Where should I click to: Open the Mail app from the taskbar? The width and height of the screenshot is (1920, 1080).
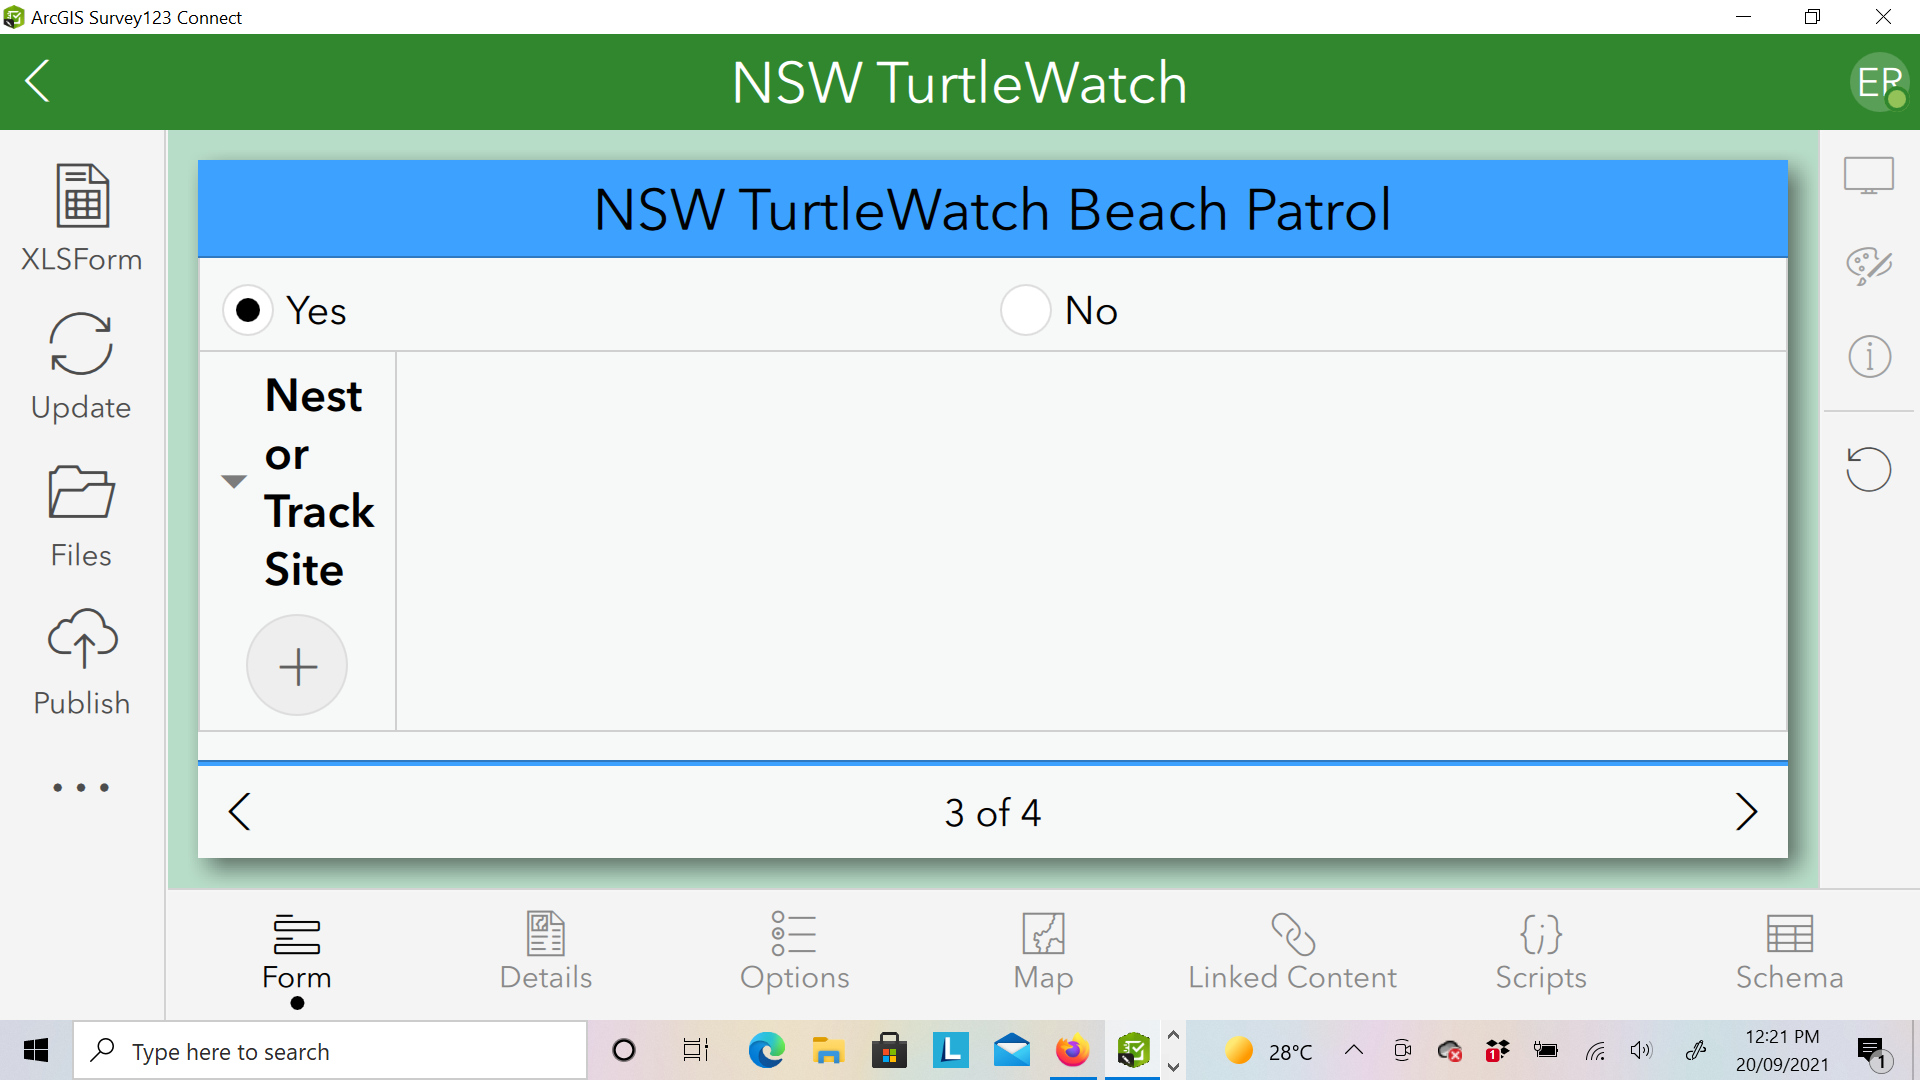tap(1012, 1050)
